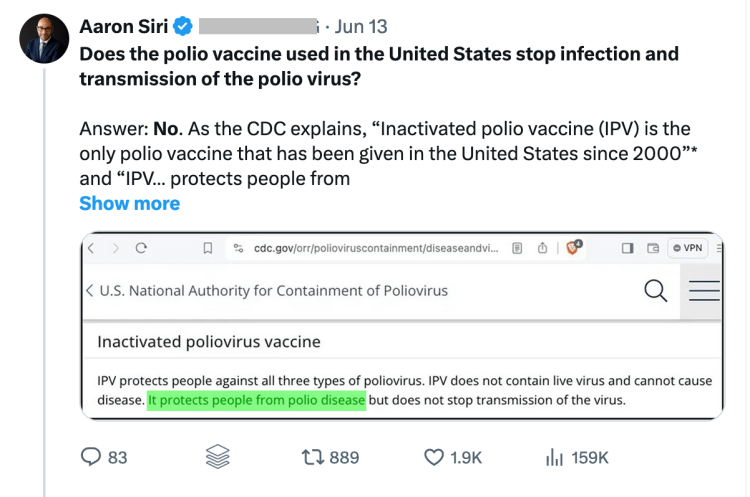Toggle the VPN button
This screenshot has height=497, width=750.
(689, 248)
